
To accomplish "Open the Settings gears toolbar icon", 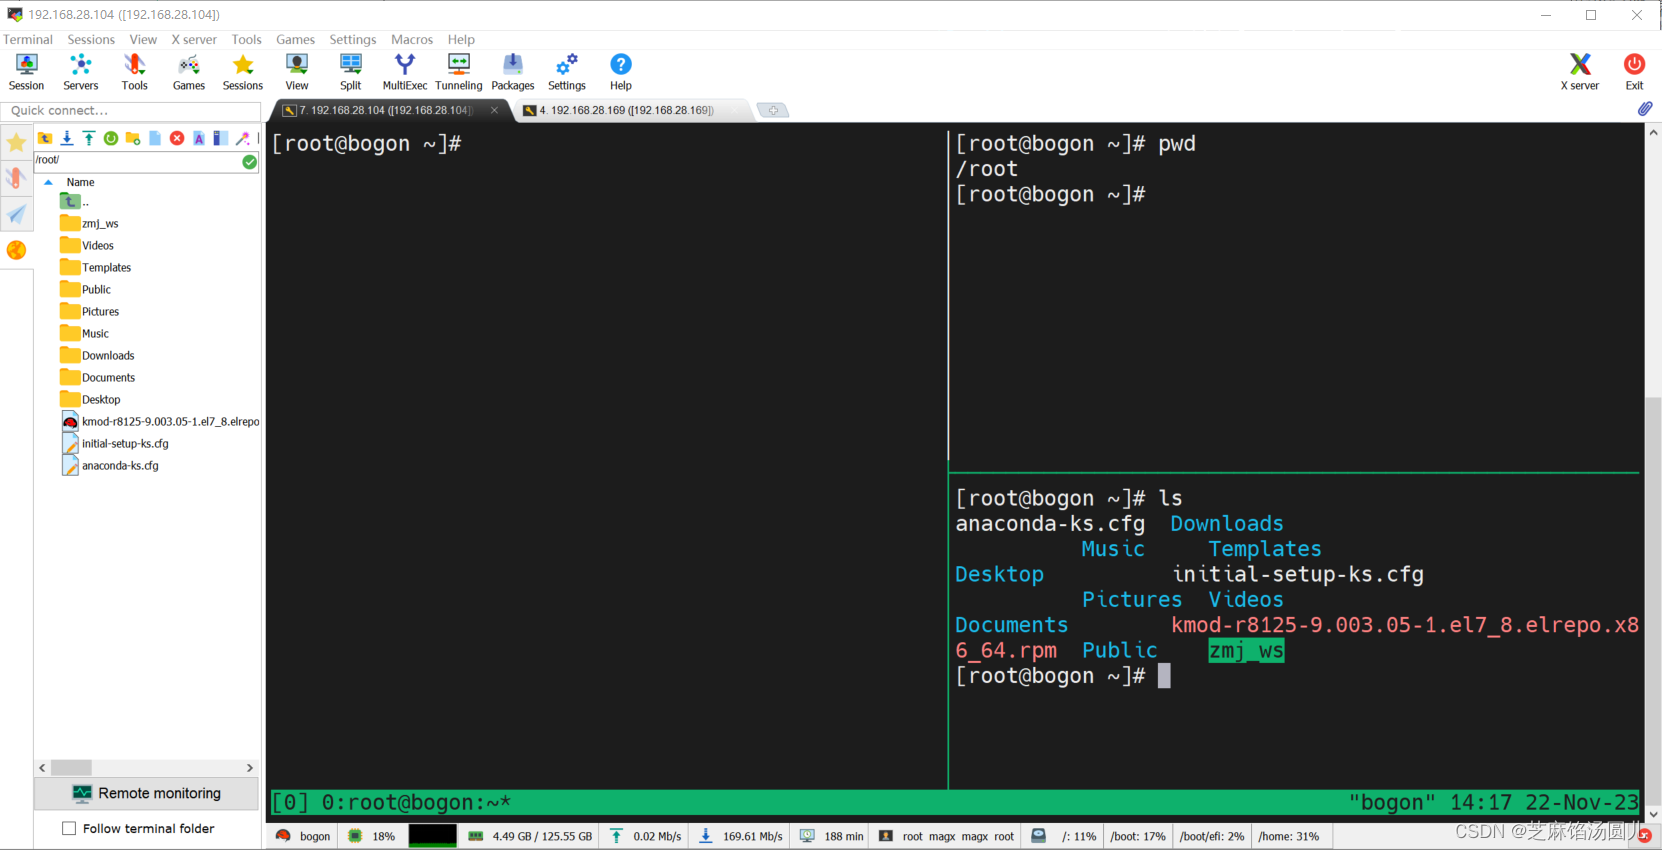I will (567, 72).
